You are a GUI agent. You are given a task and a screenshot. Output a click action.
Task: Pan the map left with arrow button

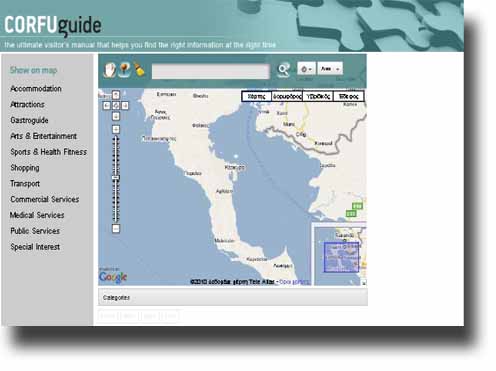click(x=107, y=106)
